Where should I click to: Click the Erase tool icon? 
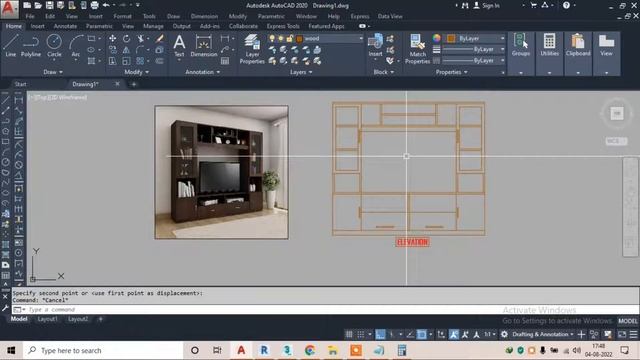click(160, 38)
